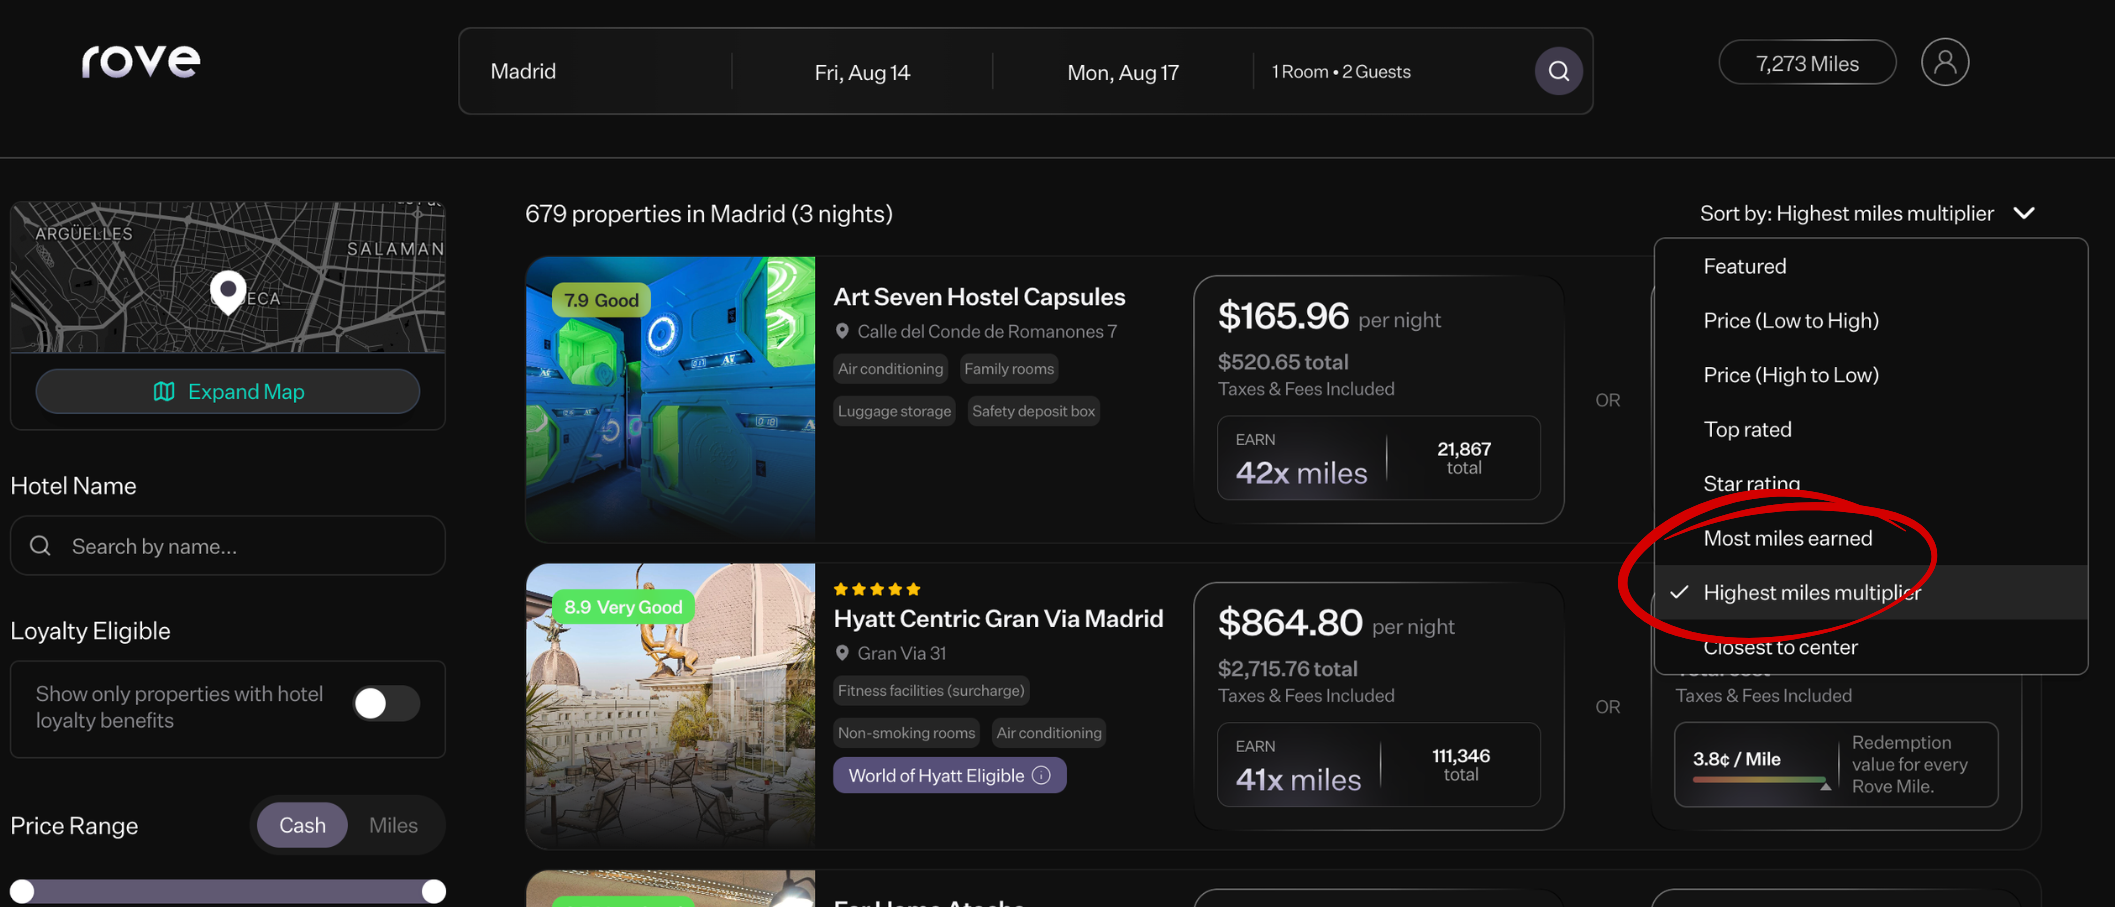This screenshot has height=907, width=2115.
Task: Select Cash price range option
Action: (302, 825)
